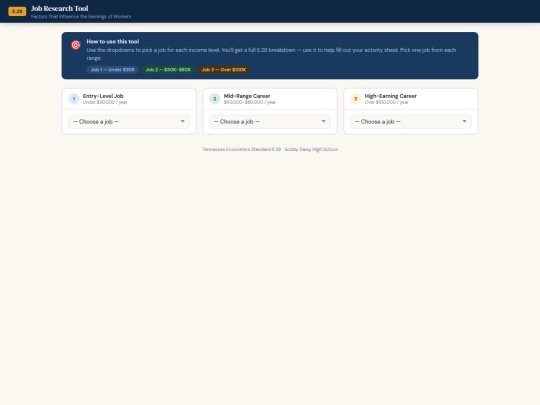Click the Job Research Tool title
This screenshot has height=405, width=540.
[60, 8]
